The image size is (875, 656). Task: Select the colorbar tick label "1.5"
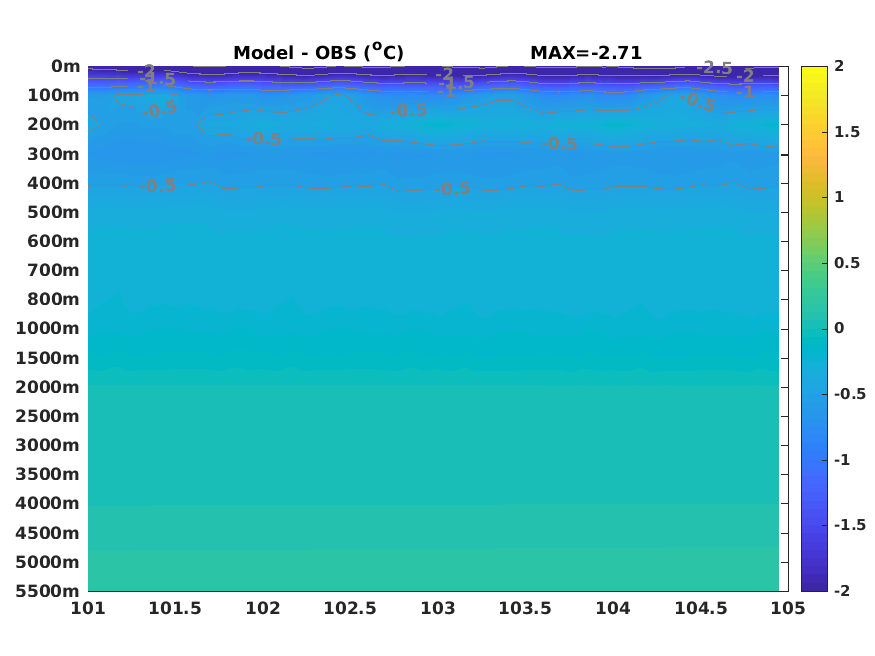pyautogui.click(x=847, y=132)
